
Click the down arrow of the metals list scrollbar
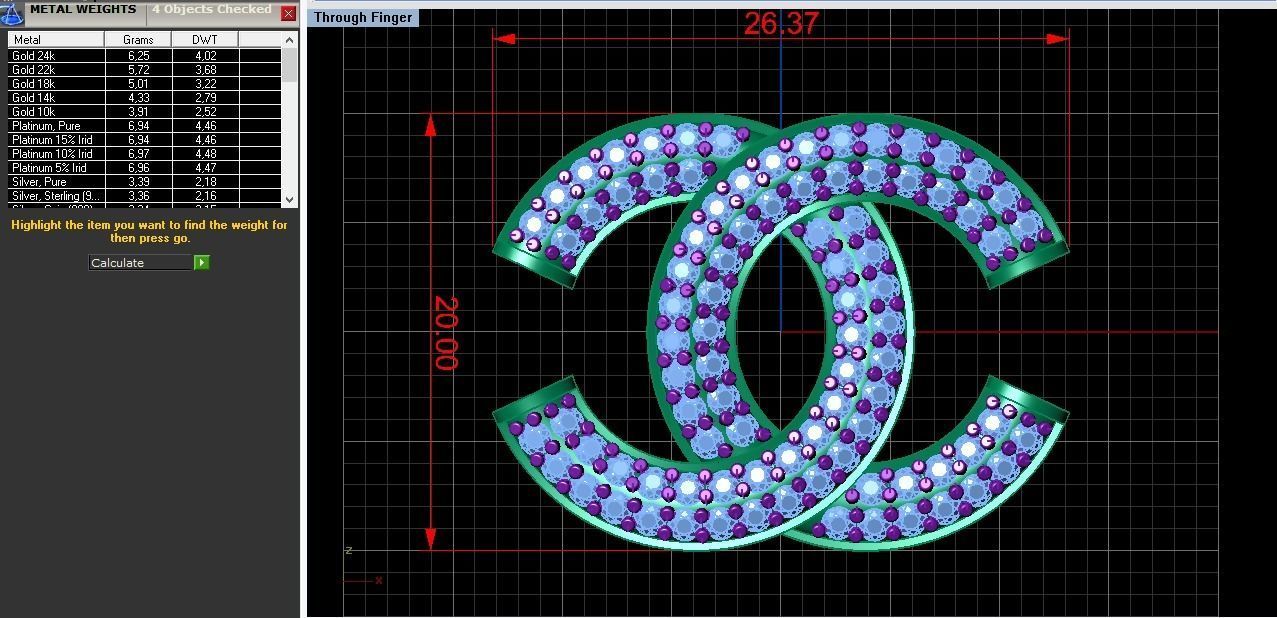(x=290, y=200)
